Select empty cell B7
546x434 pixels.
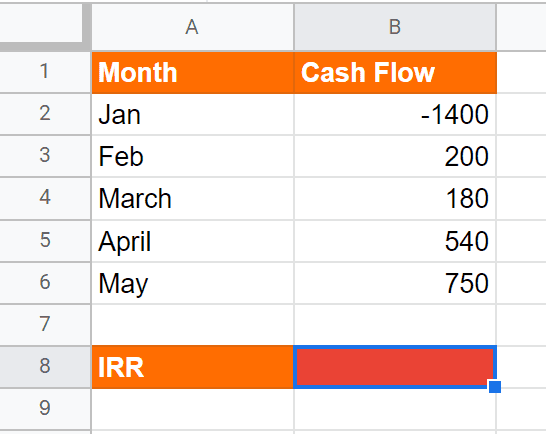point(395,325)
